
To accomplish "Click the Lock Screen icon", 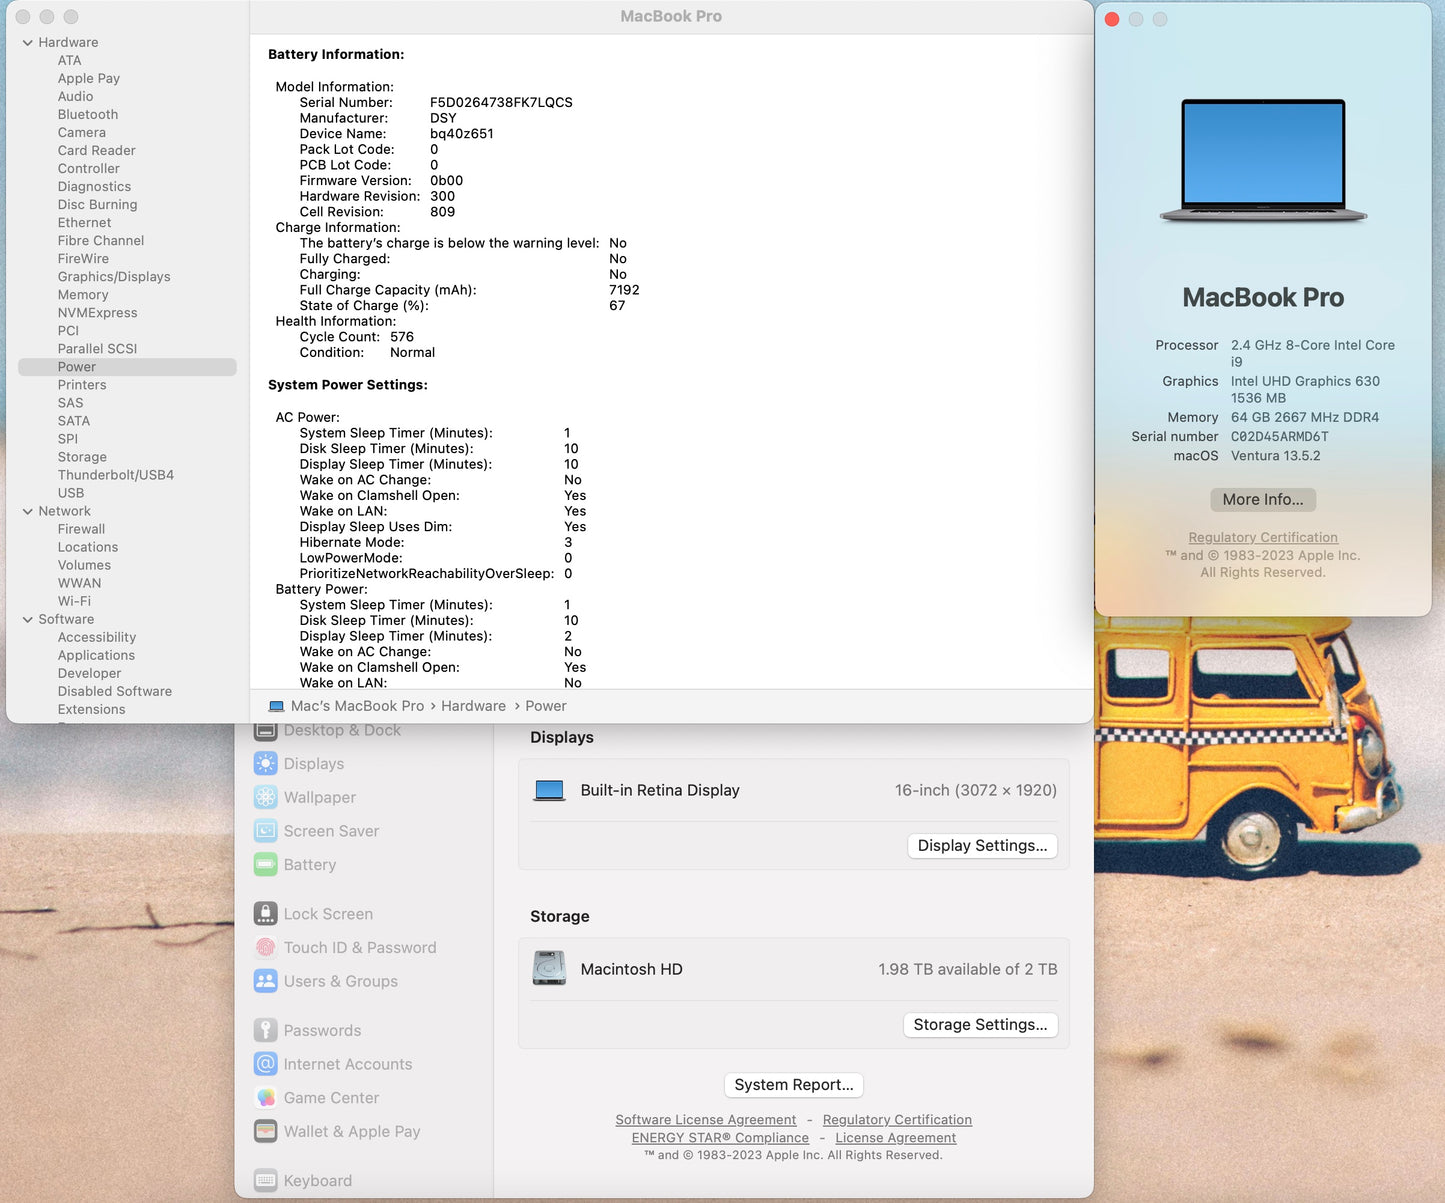I will pyautogui.click(x=265, y=914).
